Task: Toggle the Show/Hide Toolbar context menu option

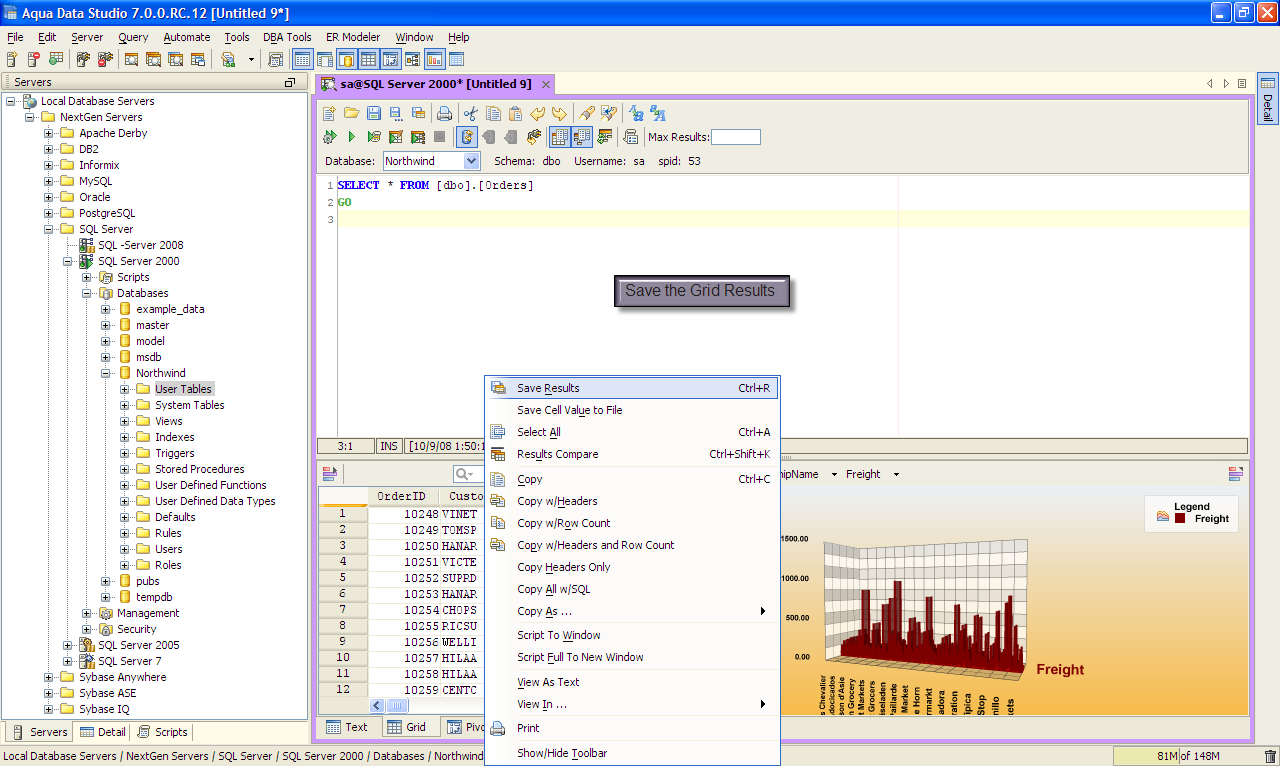Action: coord(561,753)
